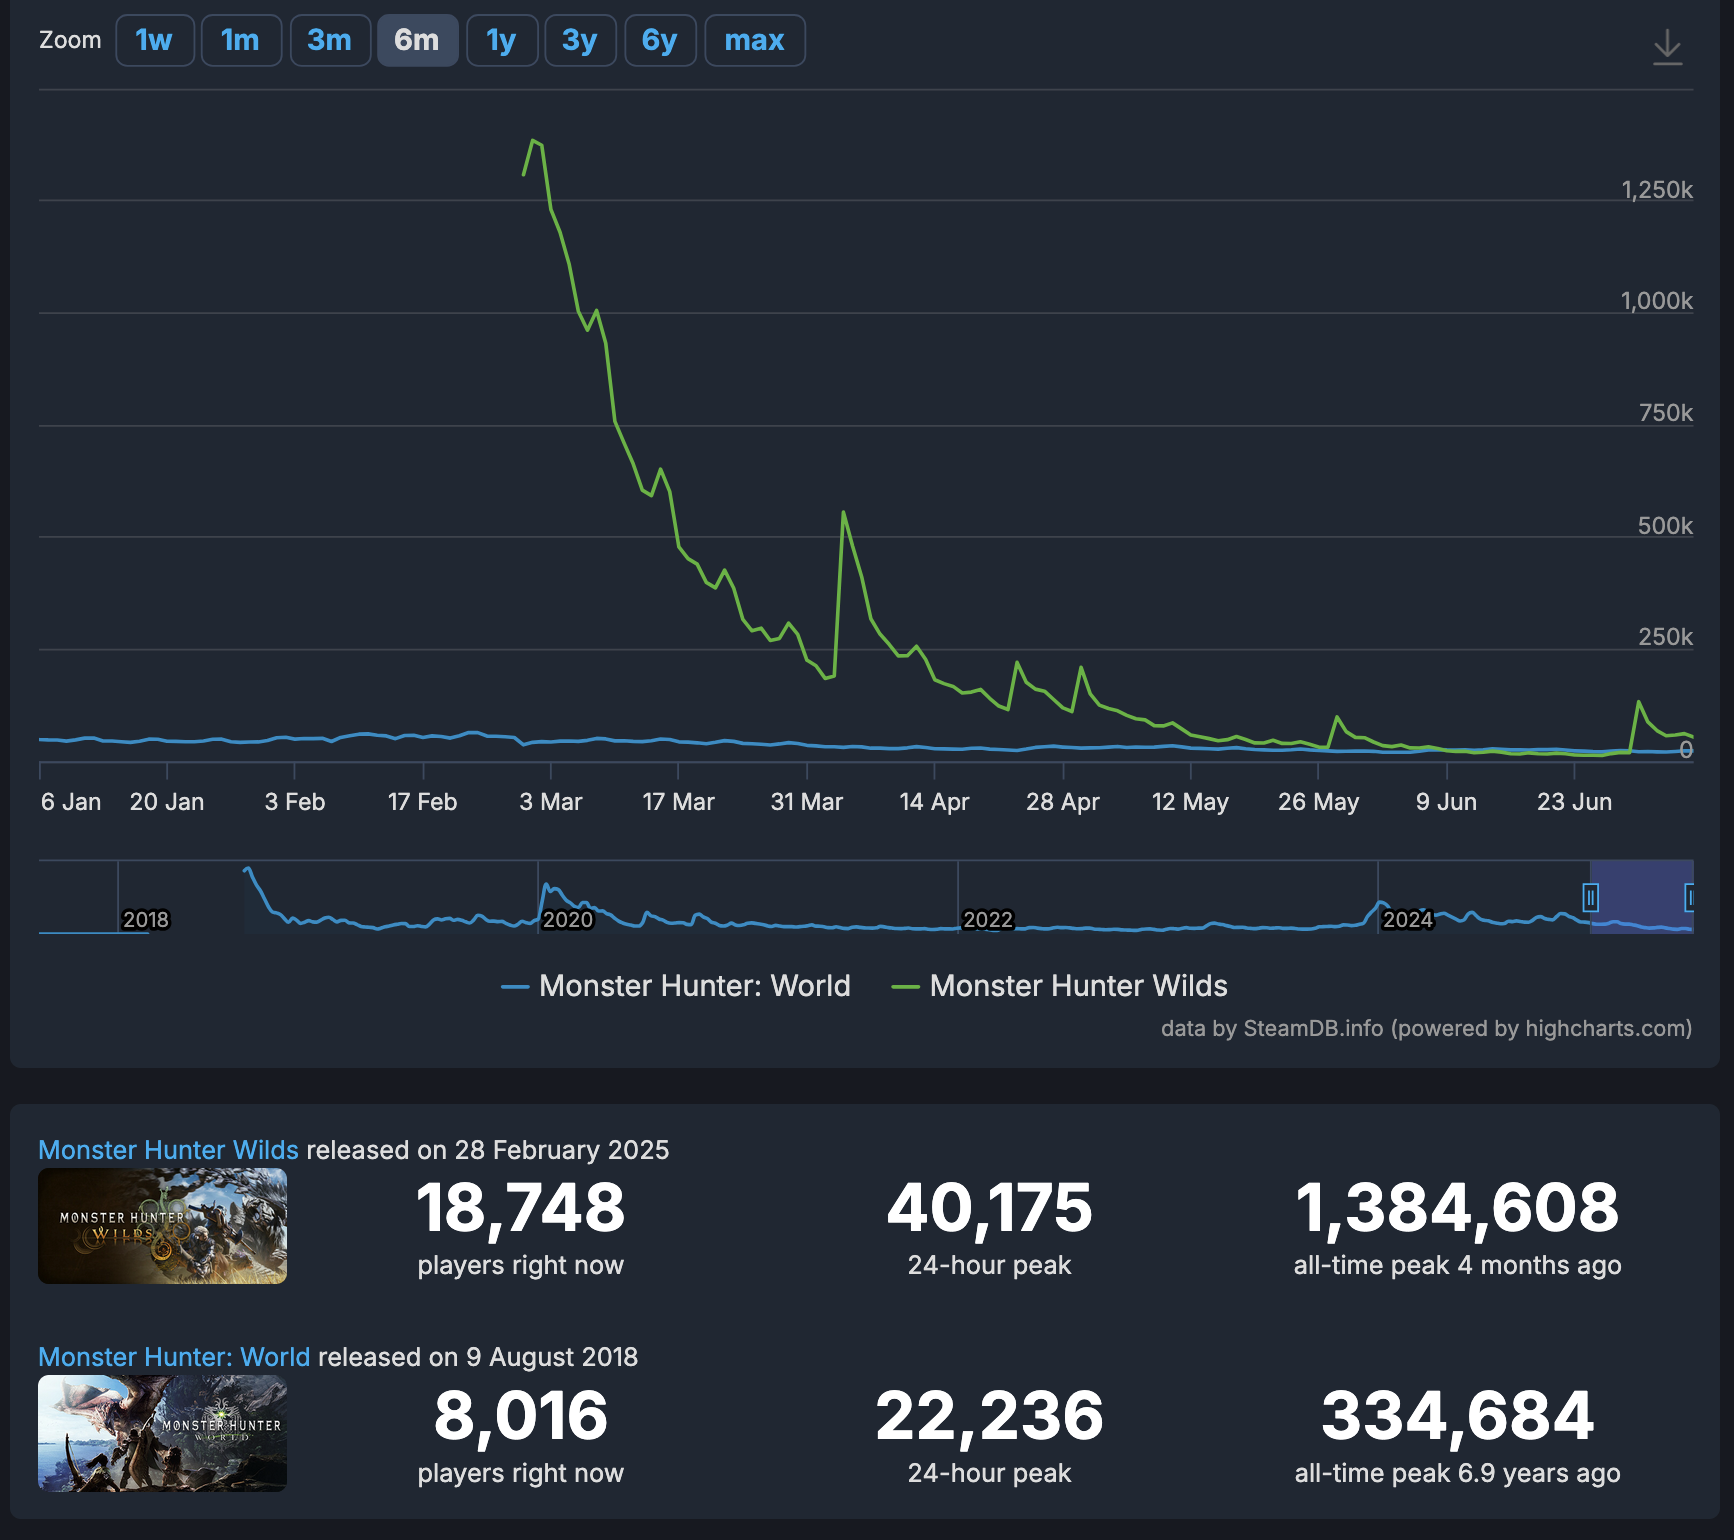
Task: Toggle Monster Hunter Wilds series in legend
Action: coord(1060,986)
